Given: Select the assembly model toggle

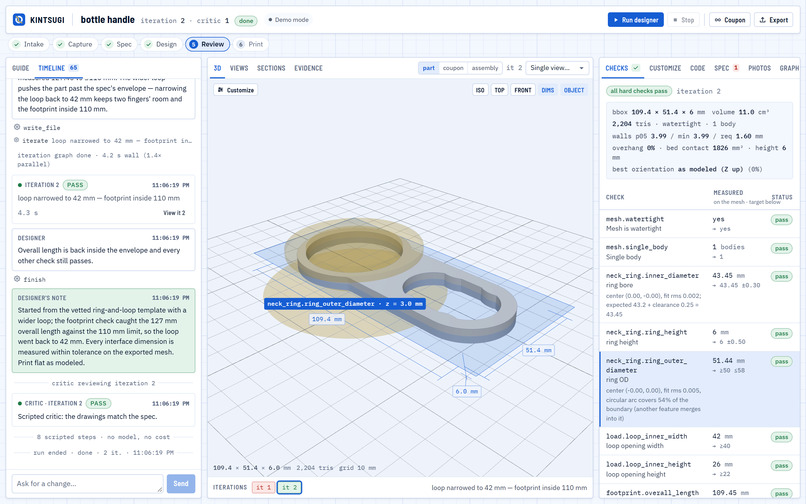Looking at the screenshot, I should [485, 68].
